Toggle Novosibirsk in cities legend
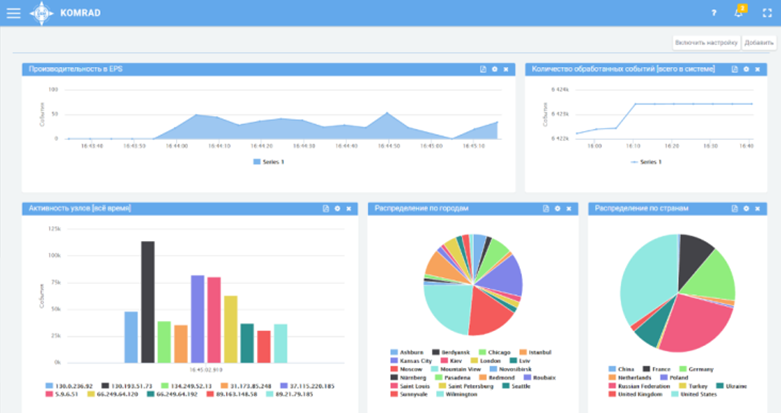This screenshot has width=781, height=413. (511, 369)
